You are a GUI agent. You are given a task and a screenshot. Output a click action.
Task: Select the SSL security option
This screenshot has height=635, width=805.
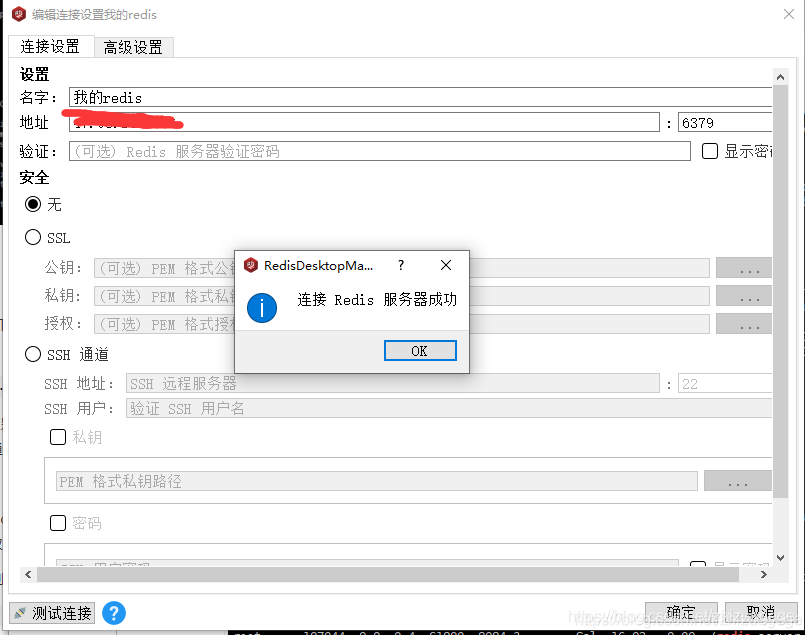33,237
